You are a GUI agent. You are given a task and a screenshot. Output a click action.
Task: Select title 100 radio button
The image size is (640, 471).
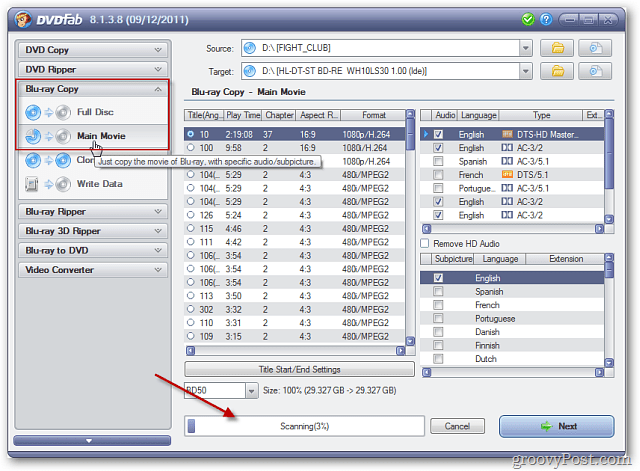(x=191, y=147)
